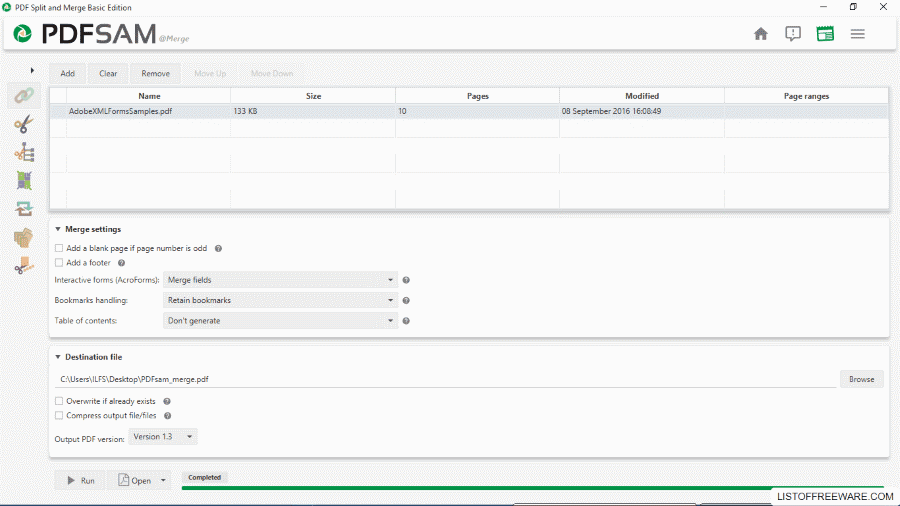Screen dimensions: 900x506
Task: Show help for Bookmarks handling
Action: 406,301
